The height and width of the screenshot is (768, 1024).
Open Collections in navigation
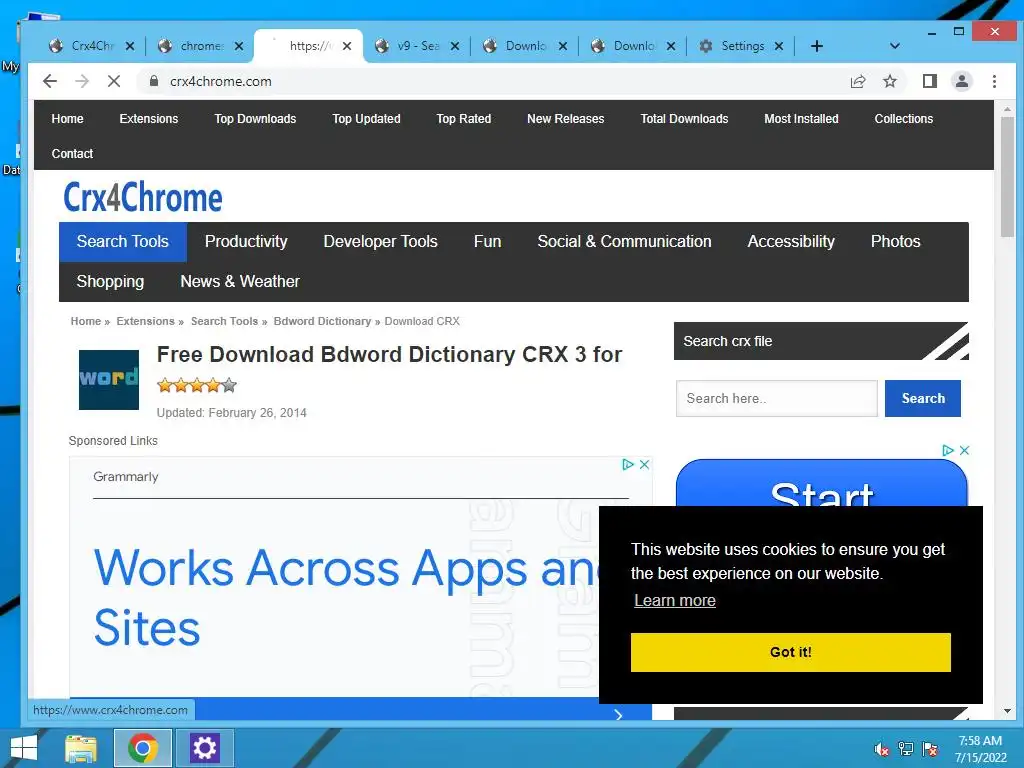tap(904, 119)
